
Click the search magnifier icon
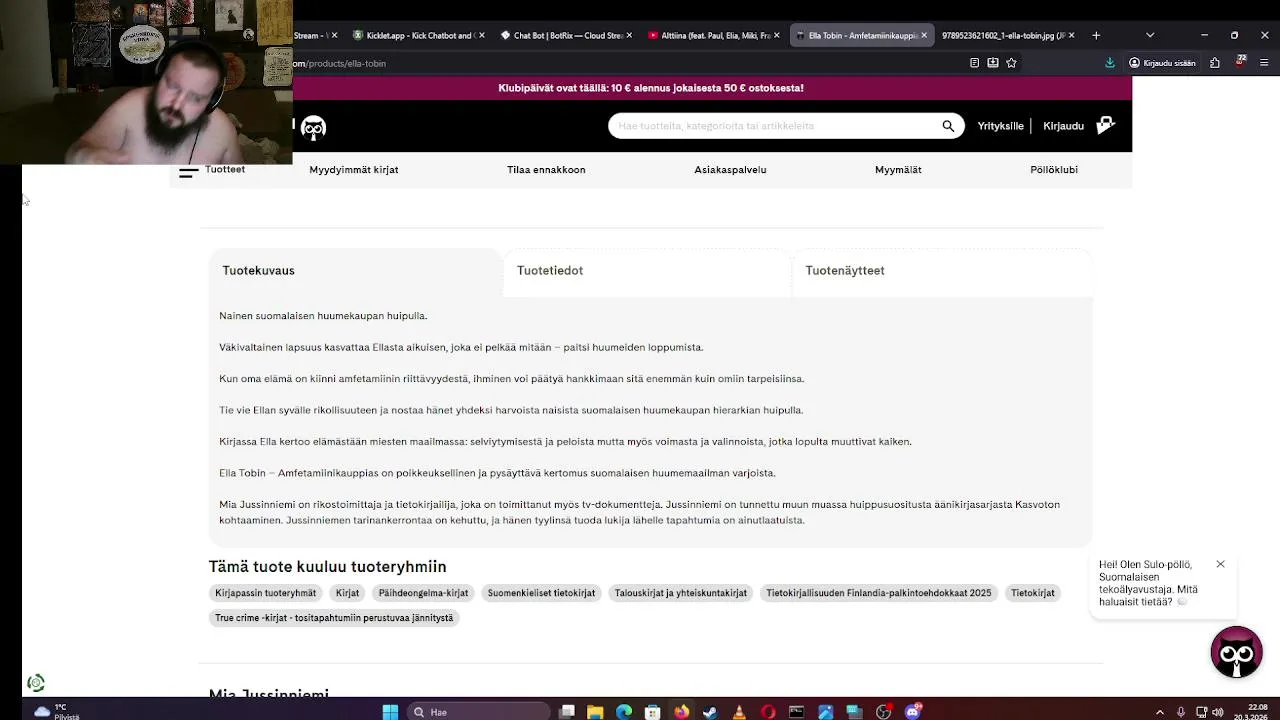click(x=948, y=126)
